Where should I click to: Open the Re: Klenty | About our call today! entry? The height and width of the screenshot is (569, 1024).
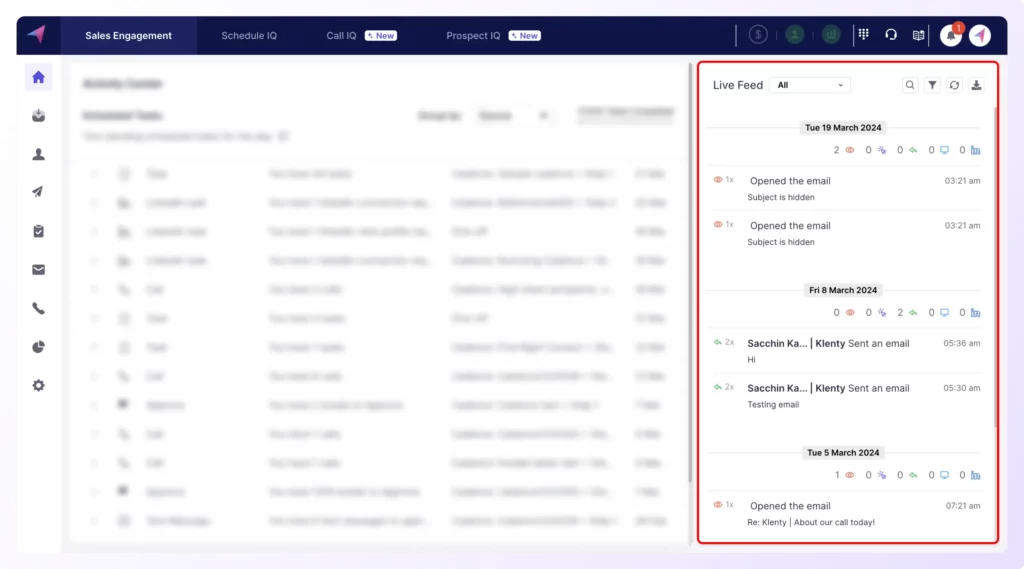point(846,513)
